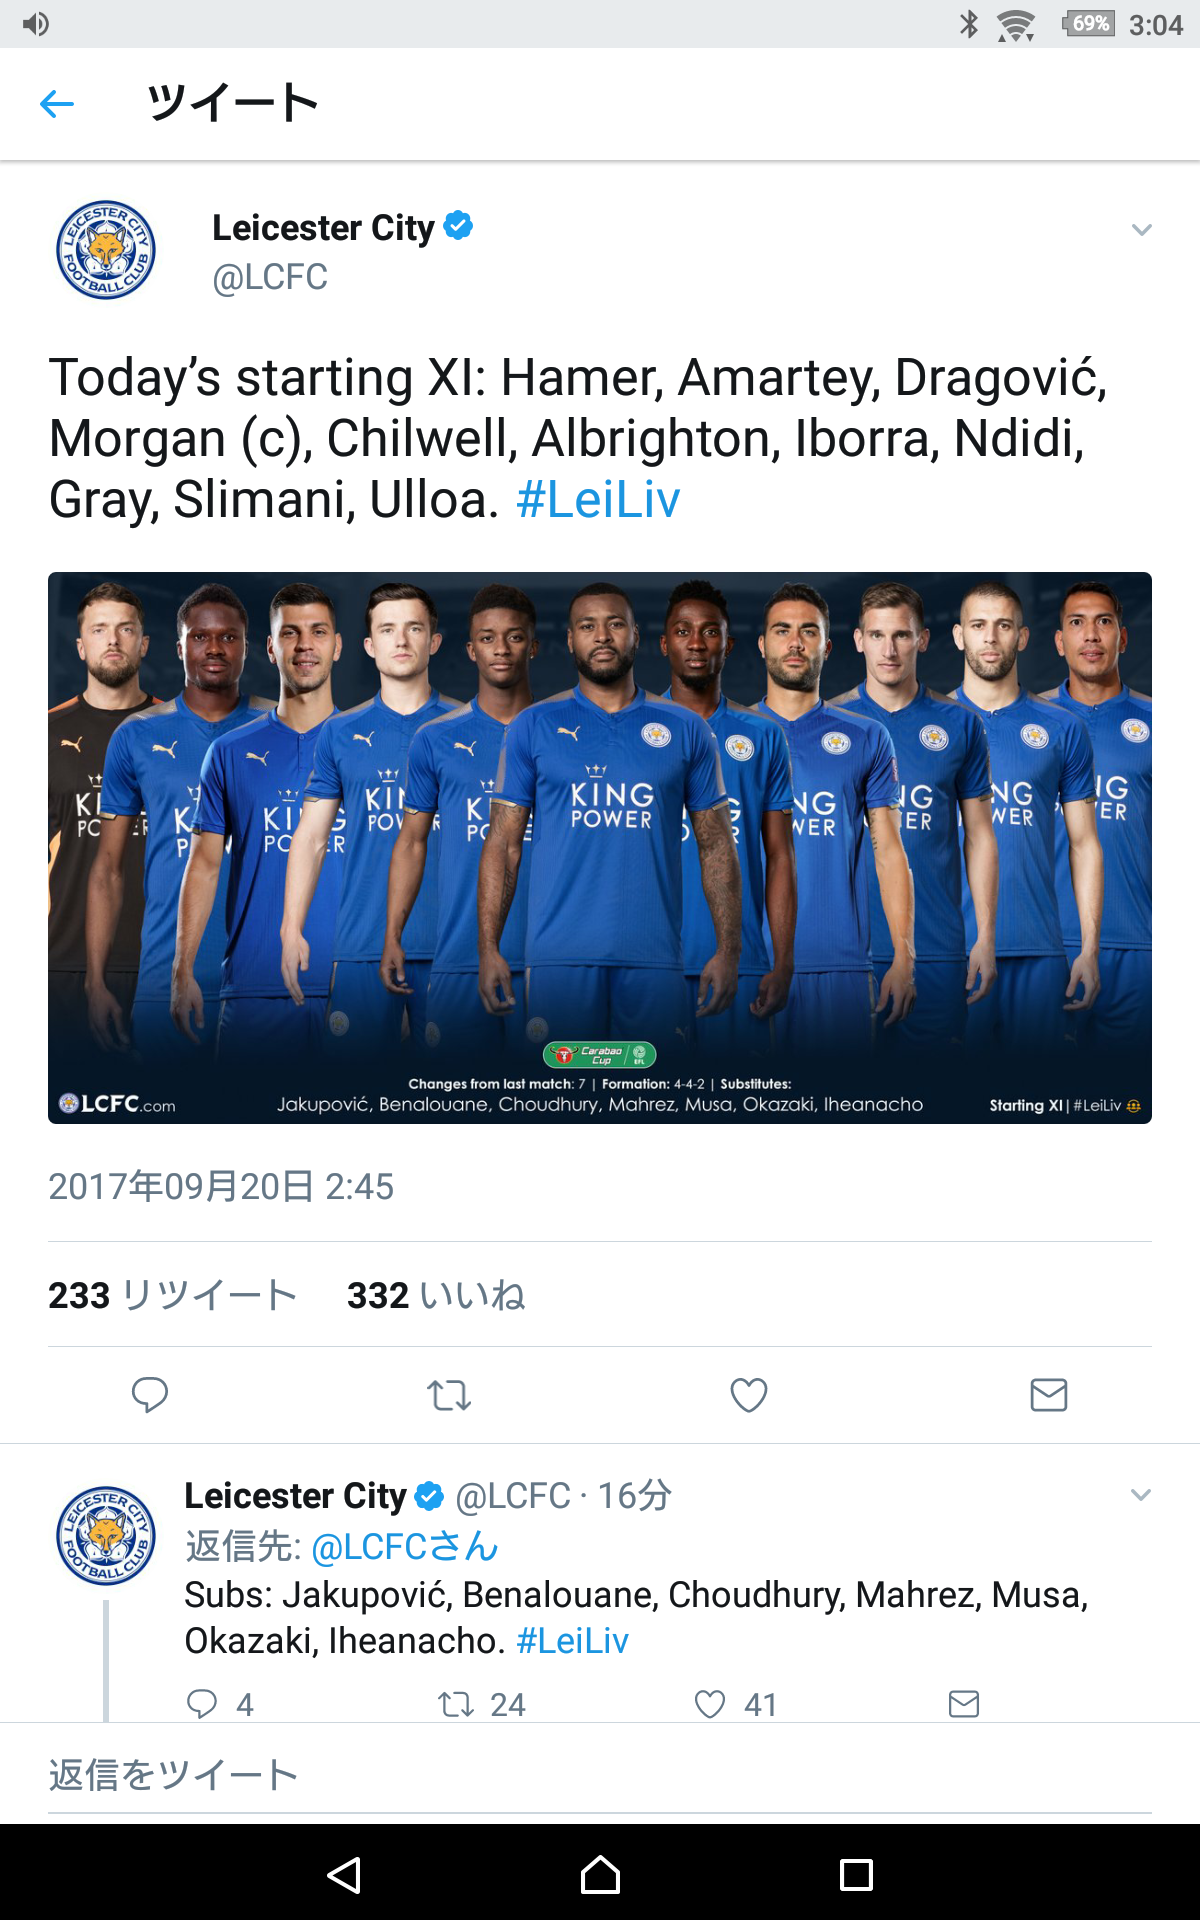Like the Subs reply tweet
The height and width of the screenshot is (1920, 1200).
(710, 1703)
